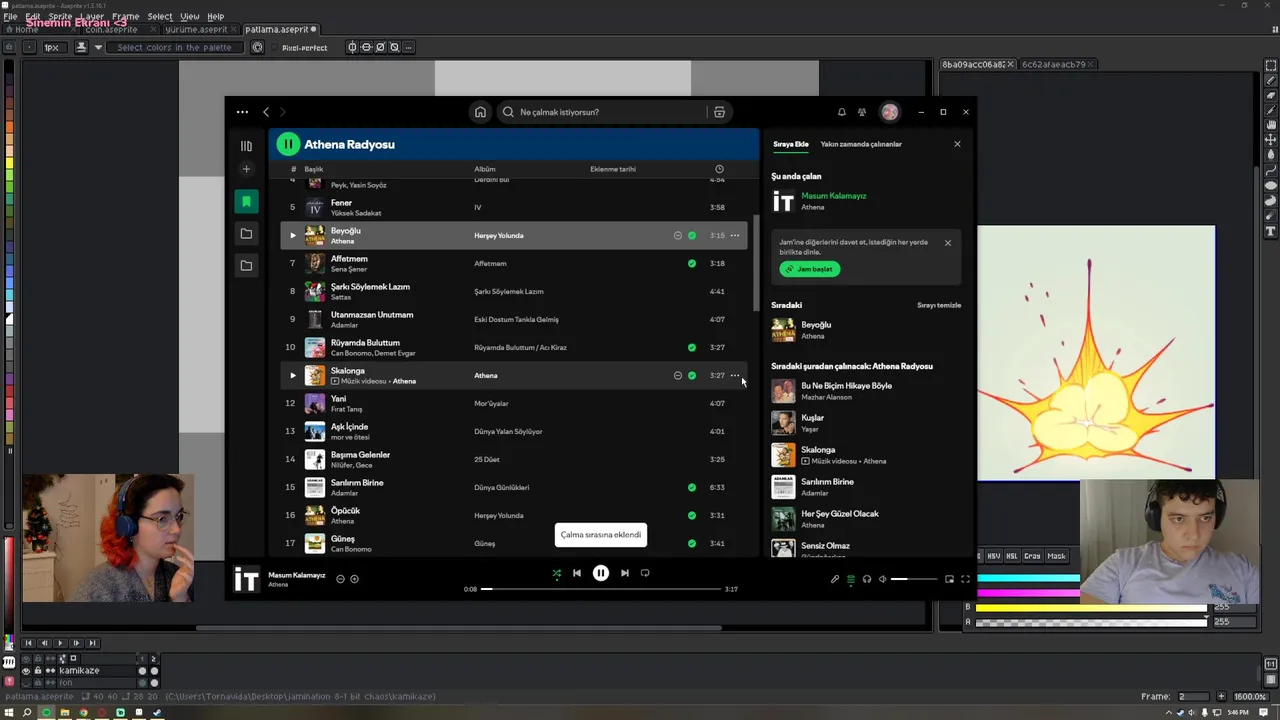The height and width of the screenshot is (720, 1280).
Task: Skip to next track in Spotify
Action: [x=625, y=573]
